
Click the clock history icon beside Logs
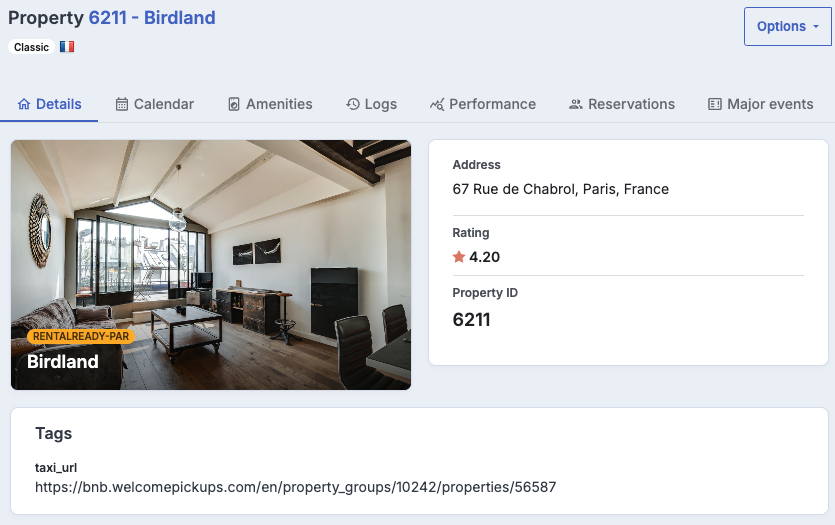[x=353, y=104]
